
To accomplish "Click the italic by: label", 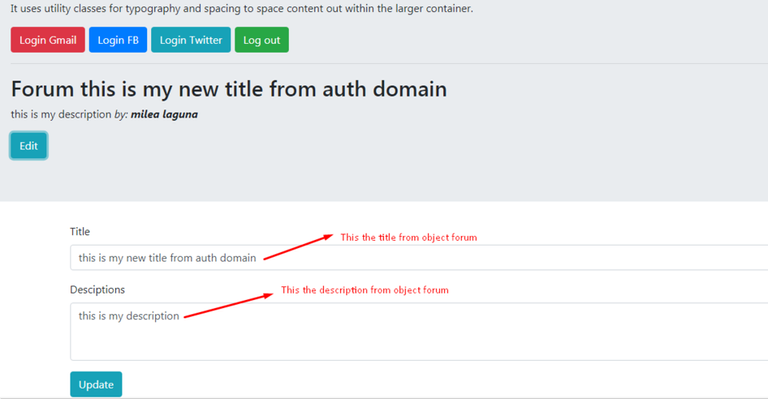I will tap(121, 114).
